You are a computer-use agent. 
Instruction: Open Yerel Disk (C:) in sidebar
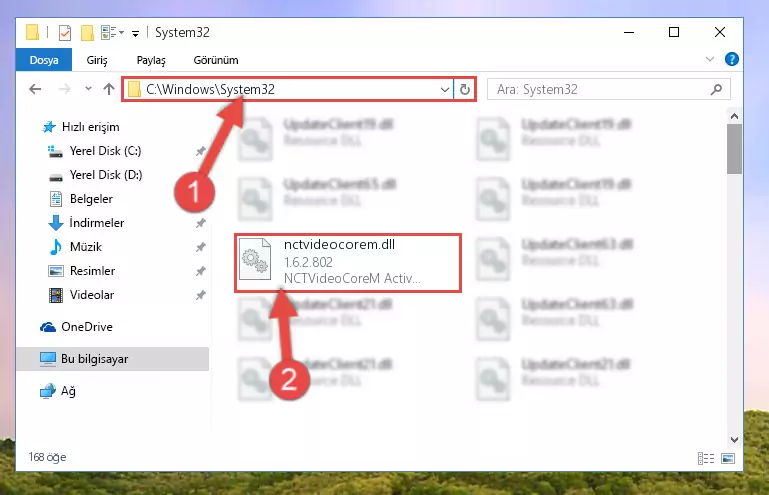point(95,151)
